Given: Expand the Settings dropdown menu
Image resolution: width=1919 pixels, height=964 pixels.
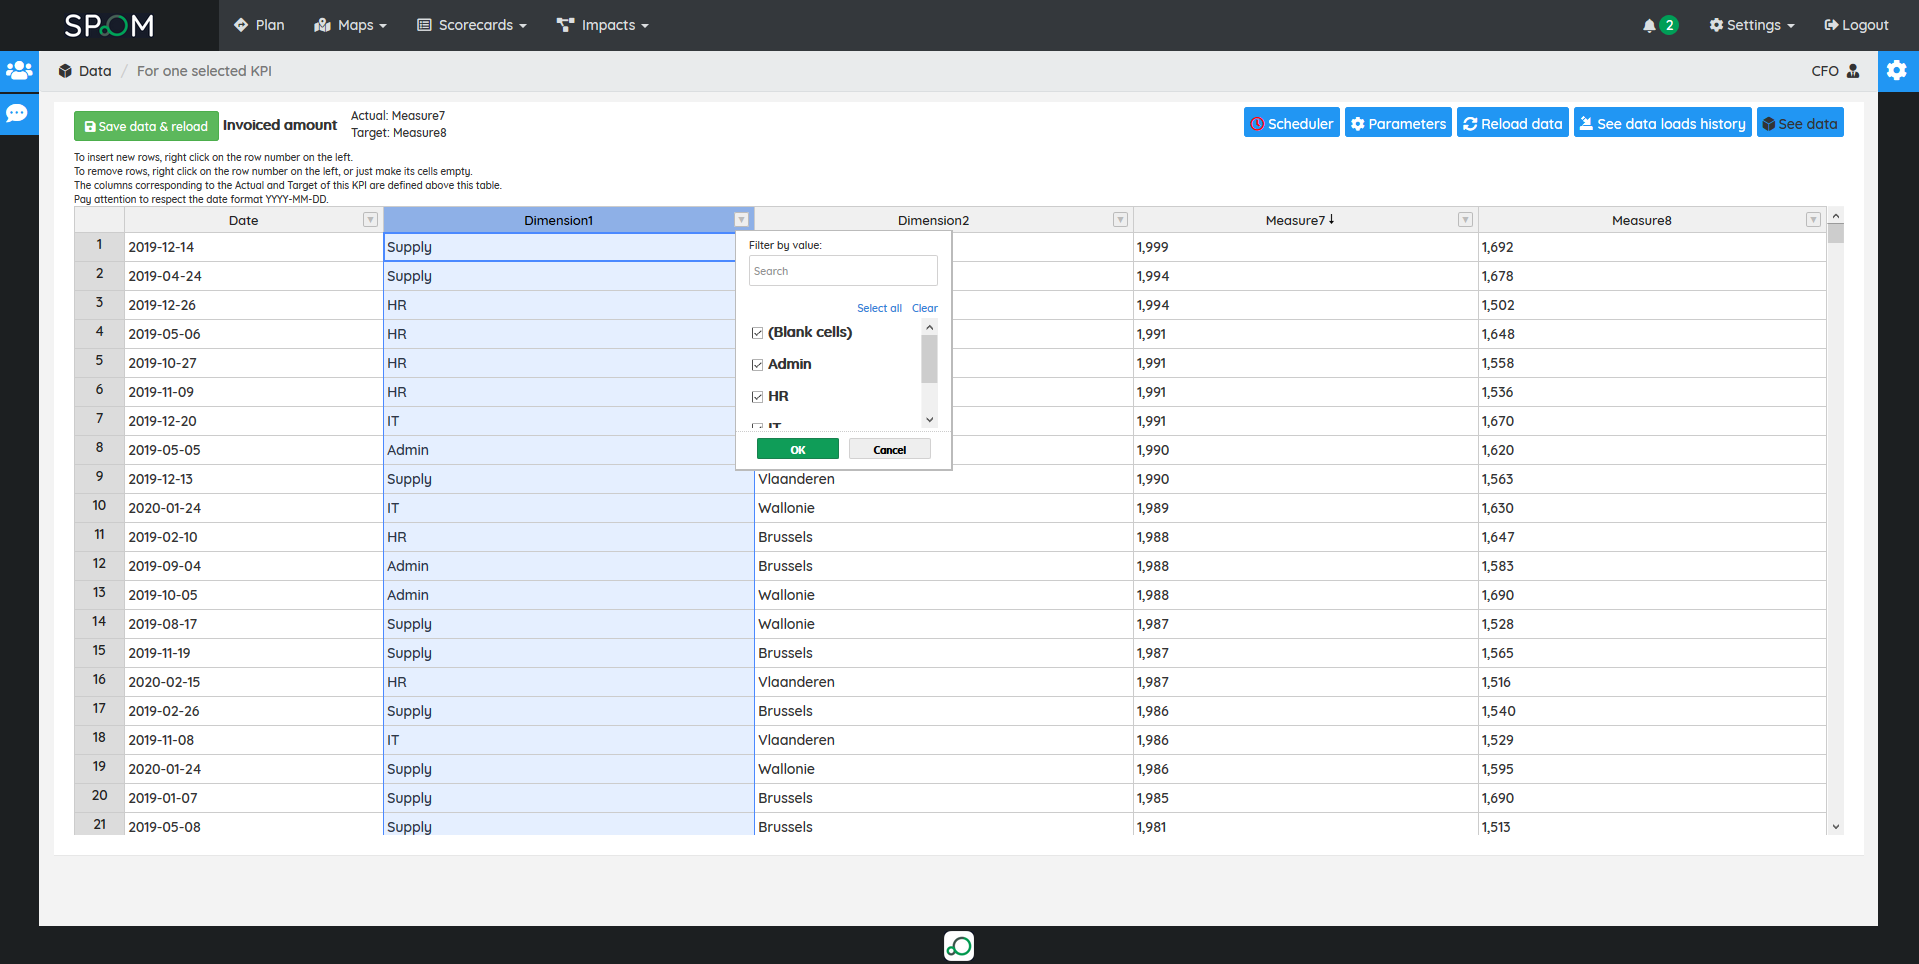Looking at the screenshot, I should [x=1752, y=25].
